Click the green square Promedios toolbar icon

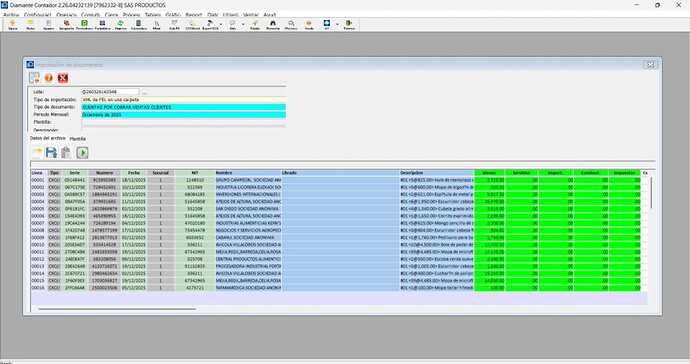(84, 23)
